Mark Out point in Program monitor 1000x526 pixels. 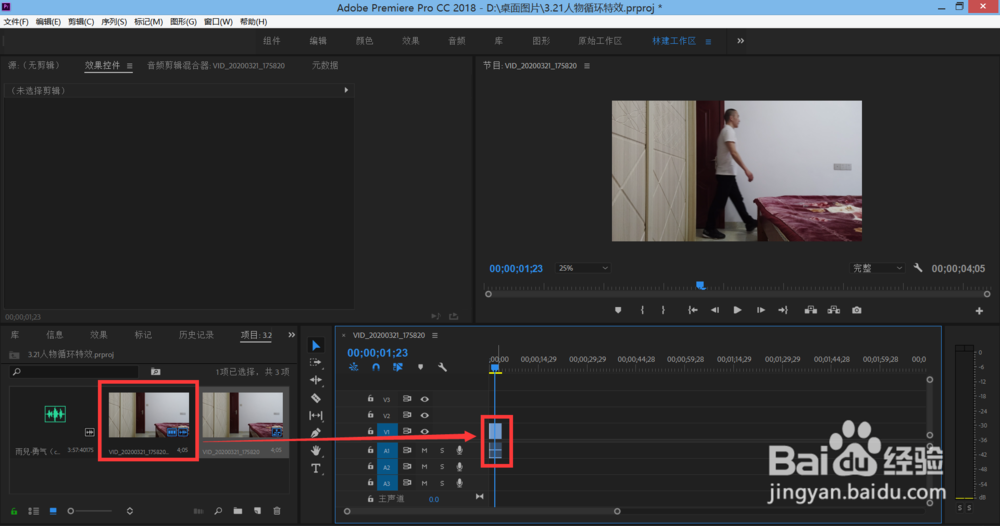[663, 310]
